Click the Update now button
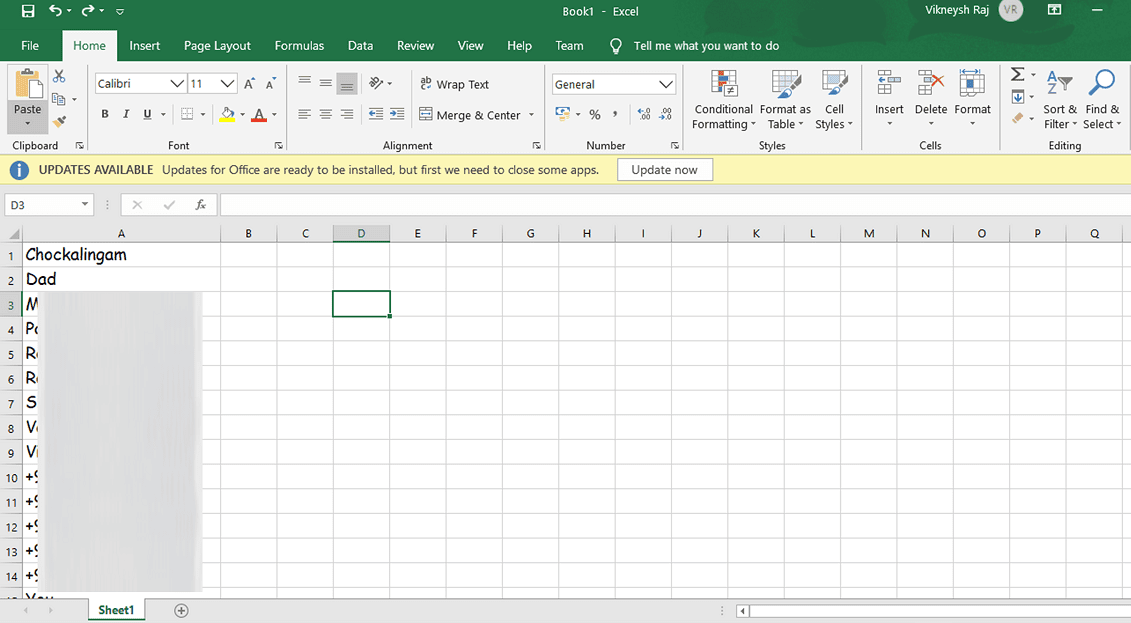Screen dimensions: 1131x623 [x=664, y=170]
